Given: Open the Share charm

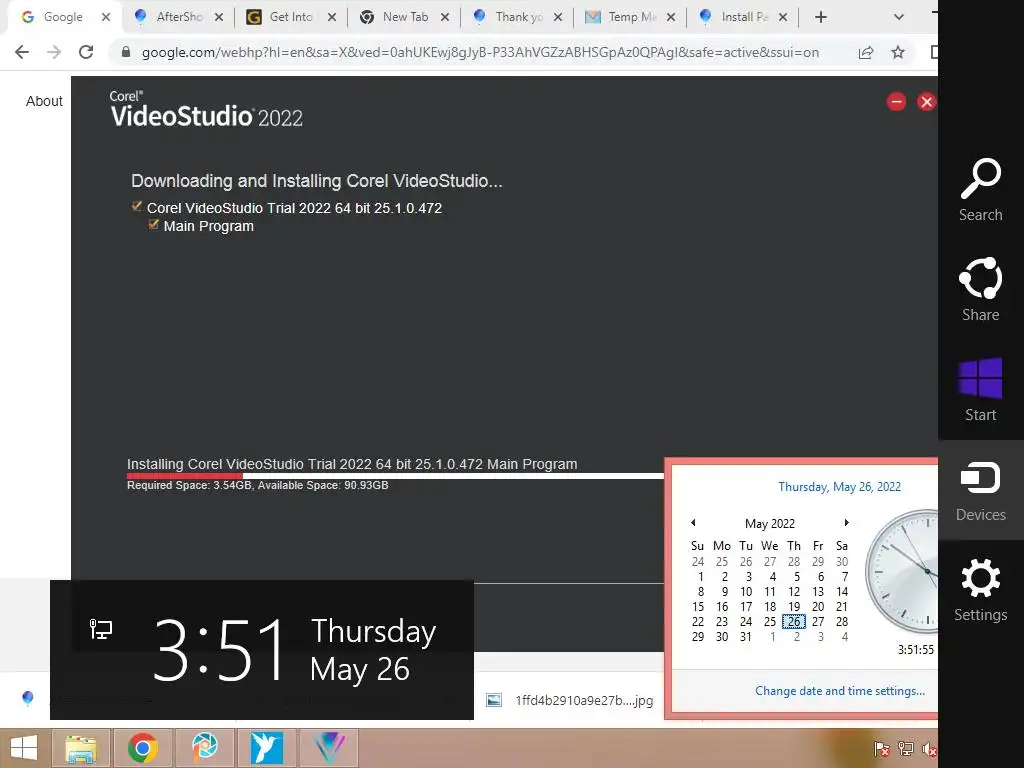Looking at the screenshot, I should (x=980, y=289).
